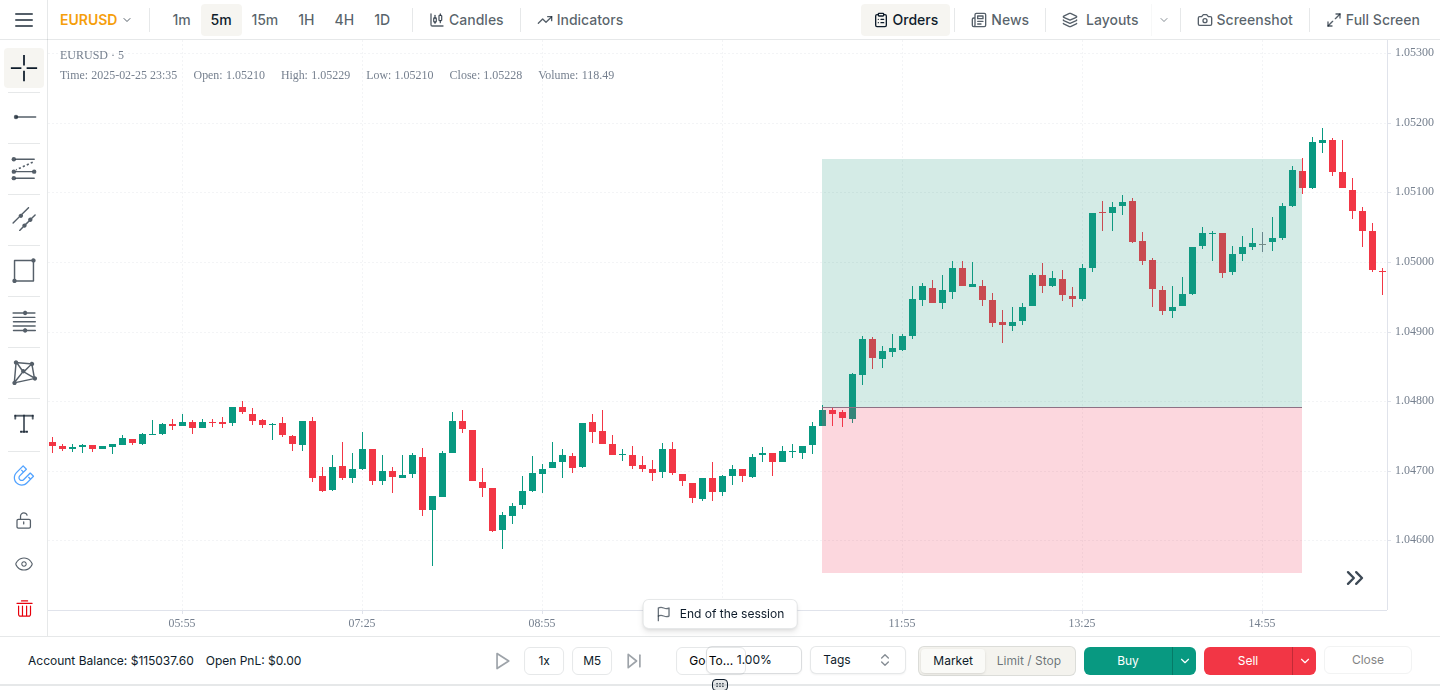The image size is (1440, 690).
Task: Toggle the lock drawings icon
Action: [x=24, y=521]
